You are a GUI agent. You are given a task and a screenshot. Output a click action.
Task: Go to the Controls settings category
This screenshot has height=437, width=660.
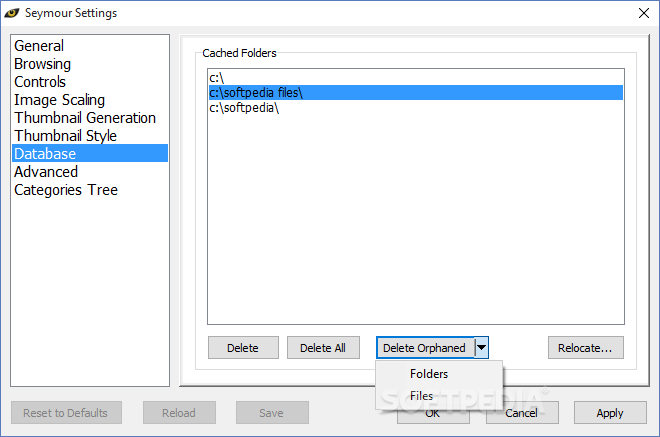40,82
